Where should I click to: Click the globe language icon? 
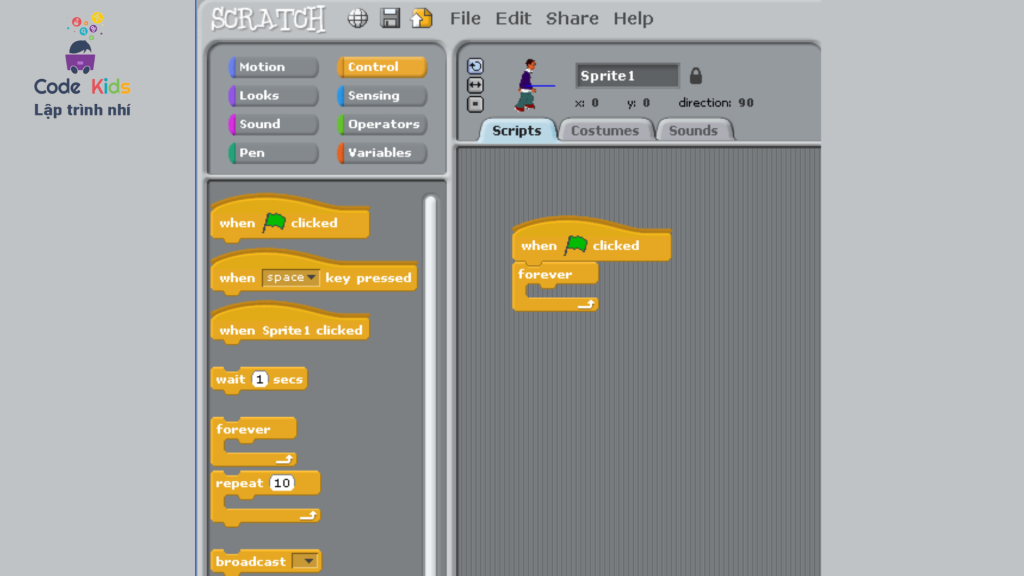(358, 18)
